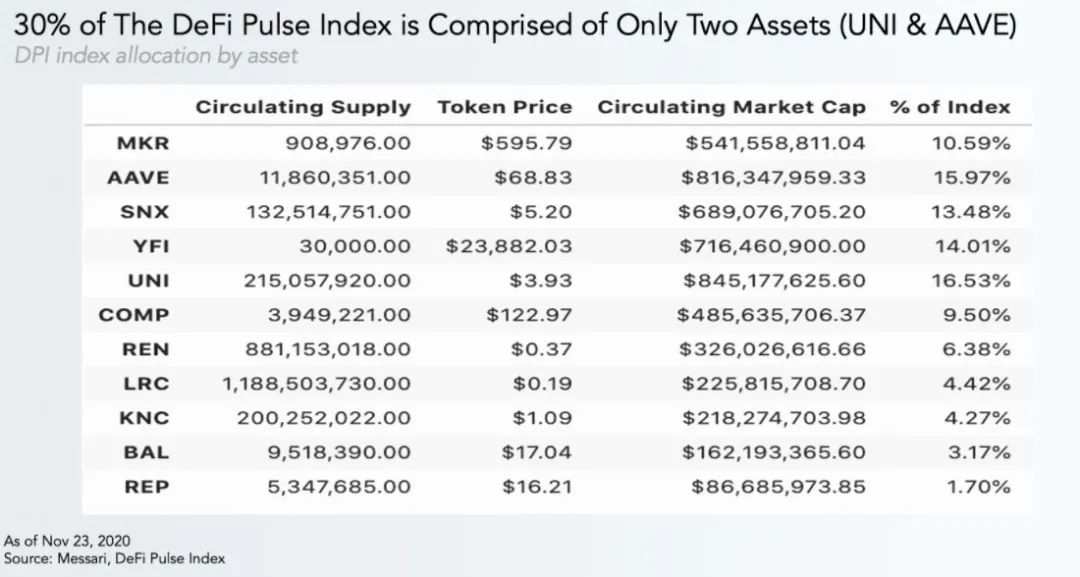Image resolution: width=1080 pixels, height=577 pixels.
Task: Select the As of Nov 23, 2020 note
Action: tap(67, 541)
